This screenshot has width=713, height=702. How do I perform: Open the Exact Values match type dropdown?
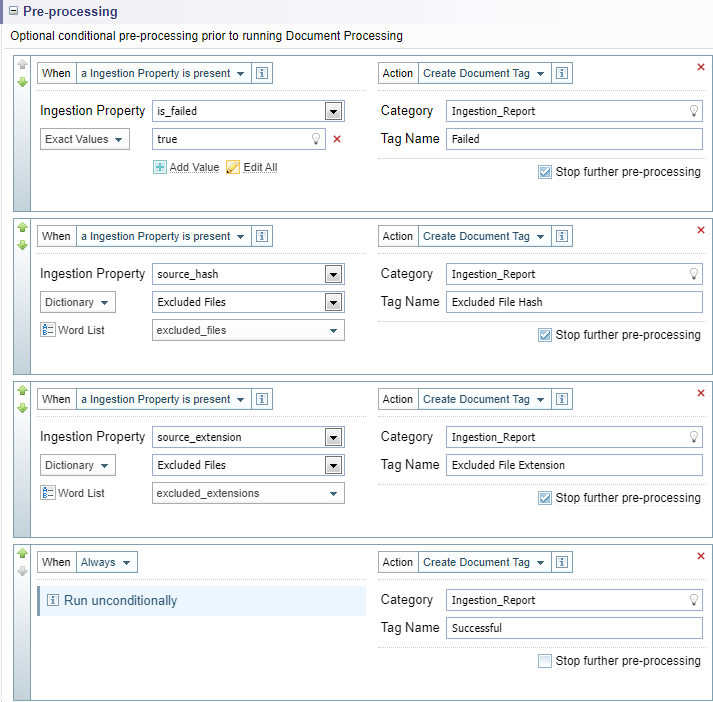(x=85, y=139)
